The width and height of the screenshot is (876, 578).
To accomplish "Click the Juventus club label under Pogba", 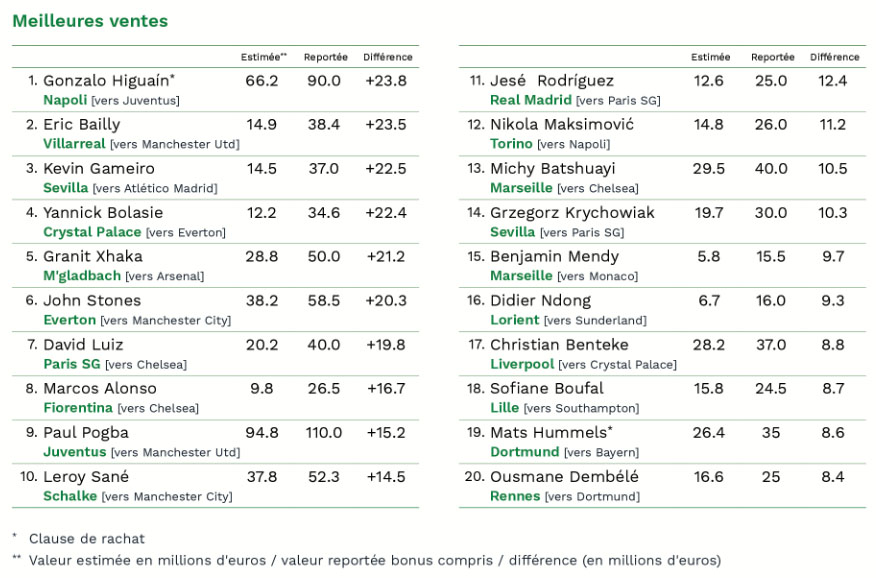I will pyautogui.click(x=74, y=452).
